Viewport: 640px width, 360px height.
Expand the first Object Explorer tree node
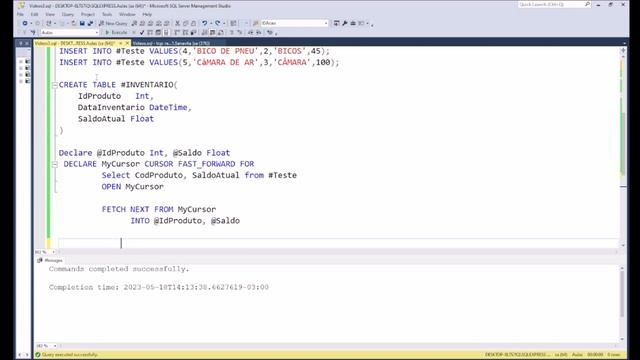click(21, 61)
